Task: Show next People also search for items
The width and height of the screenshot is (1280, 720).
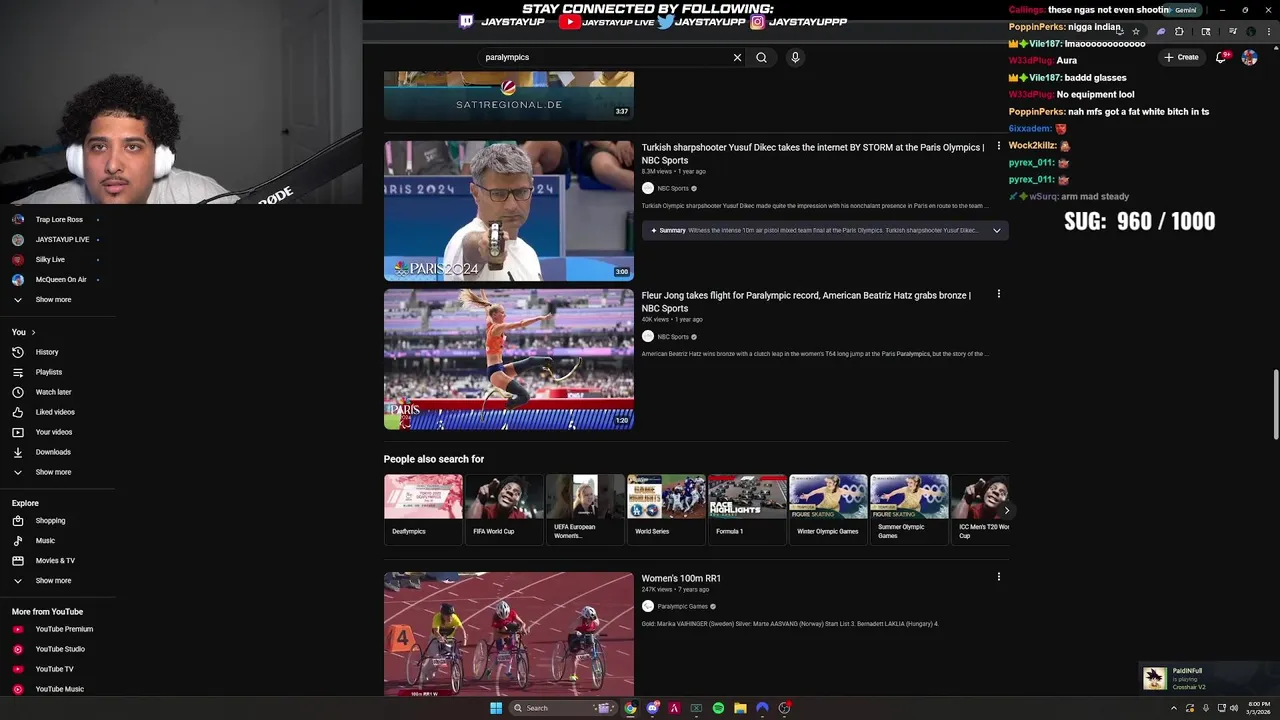Action: pyautogui.click(x=1006, y=510)
